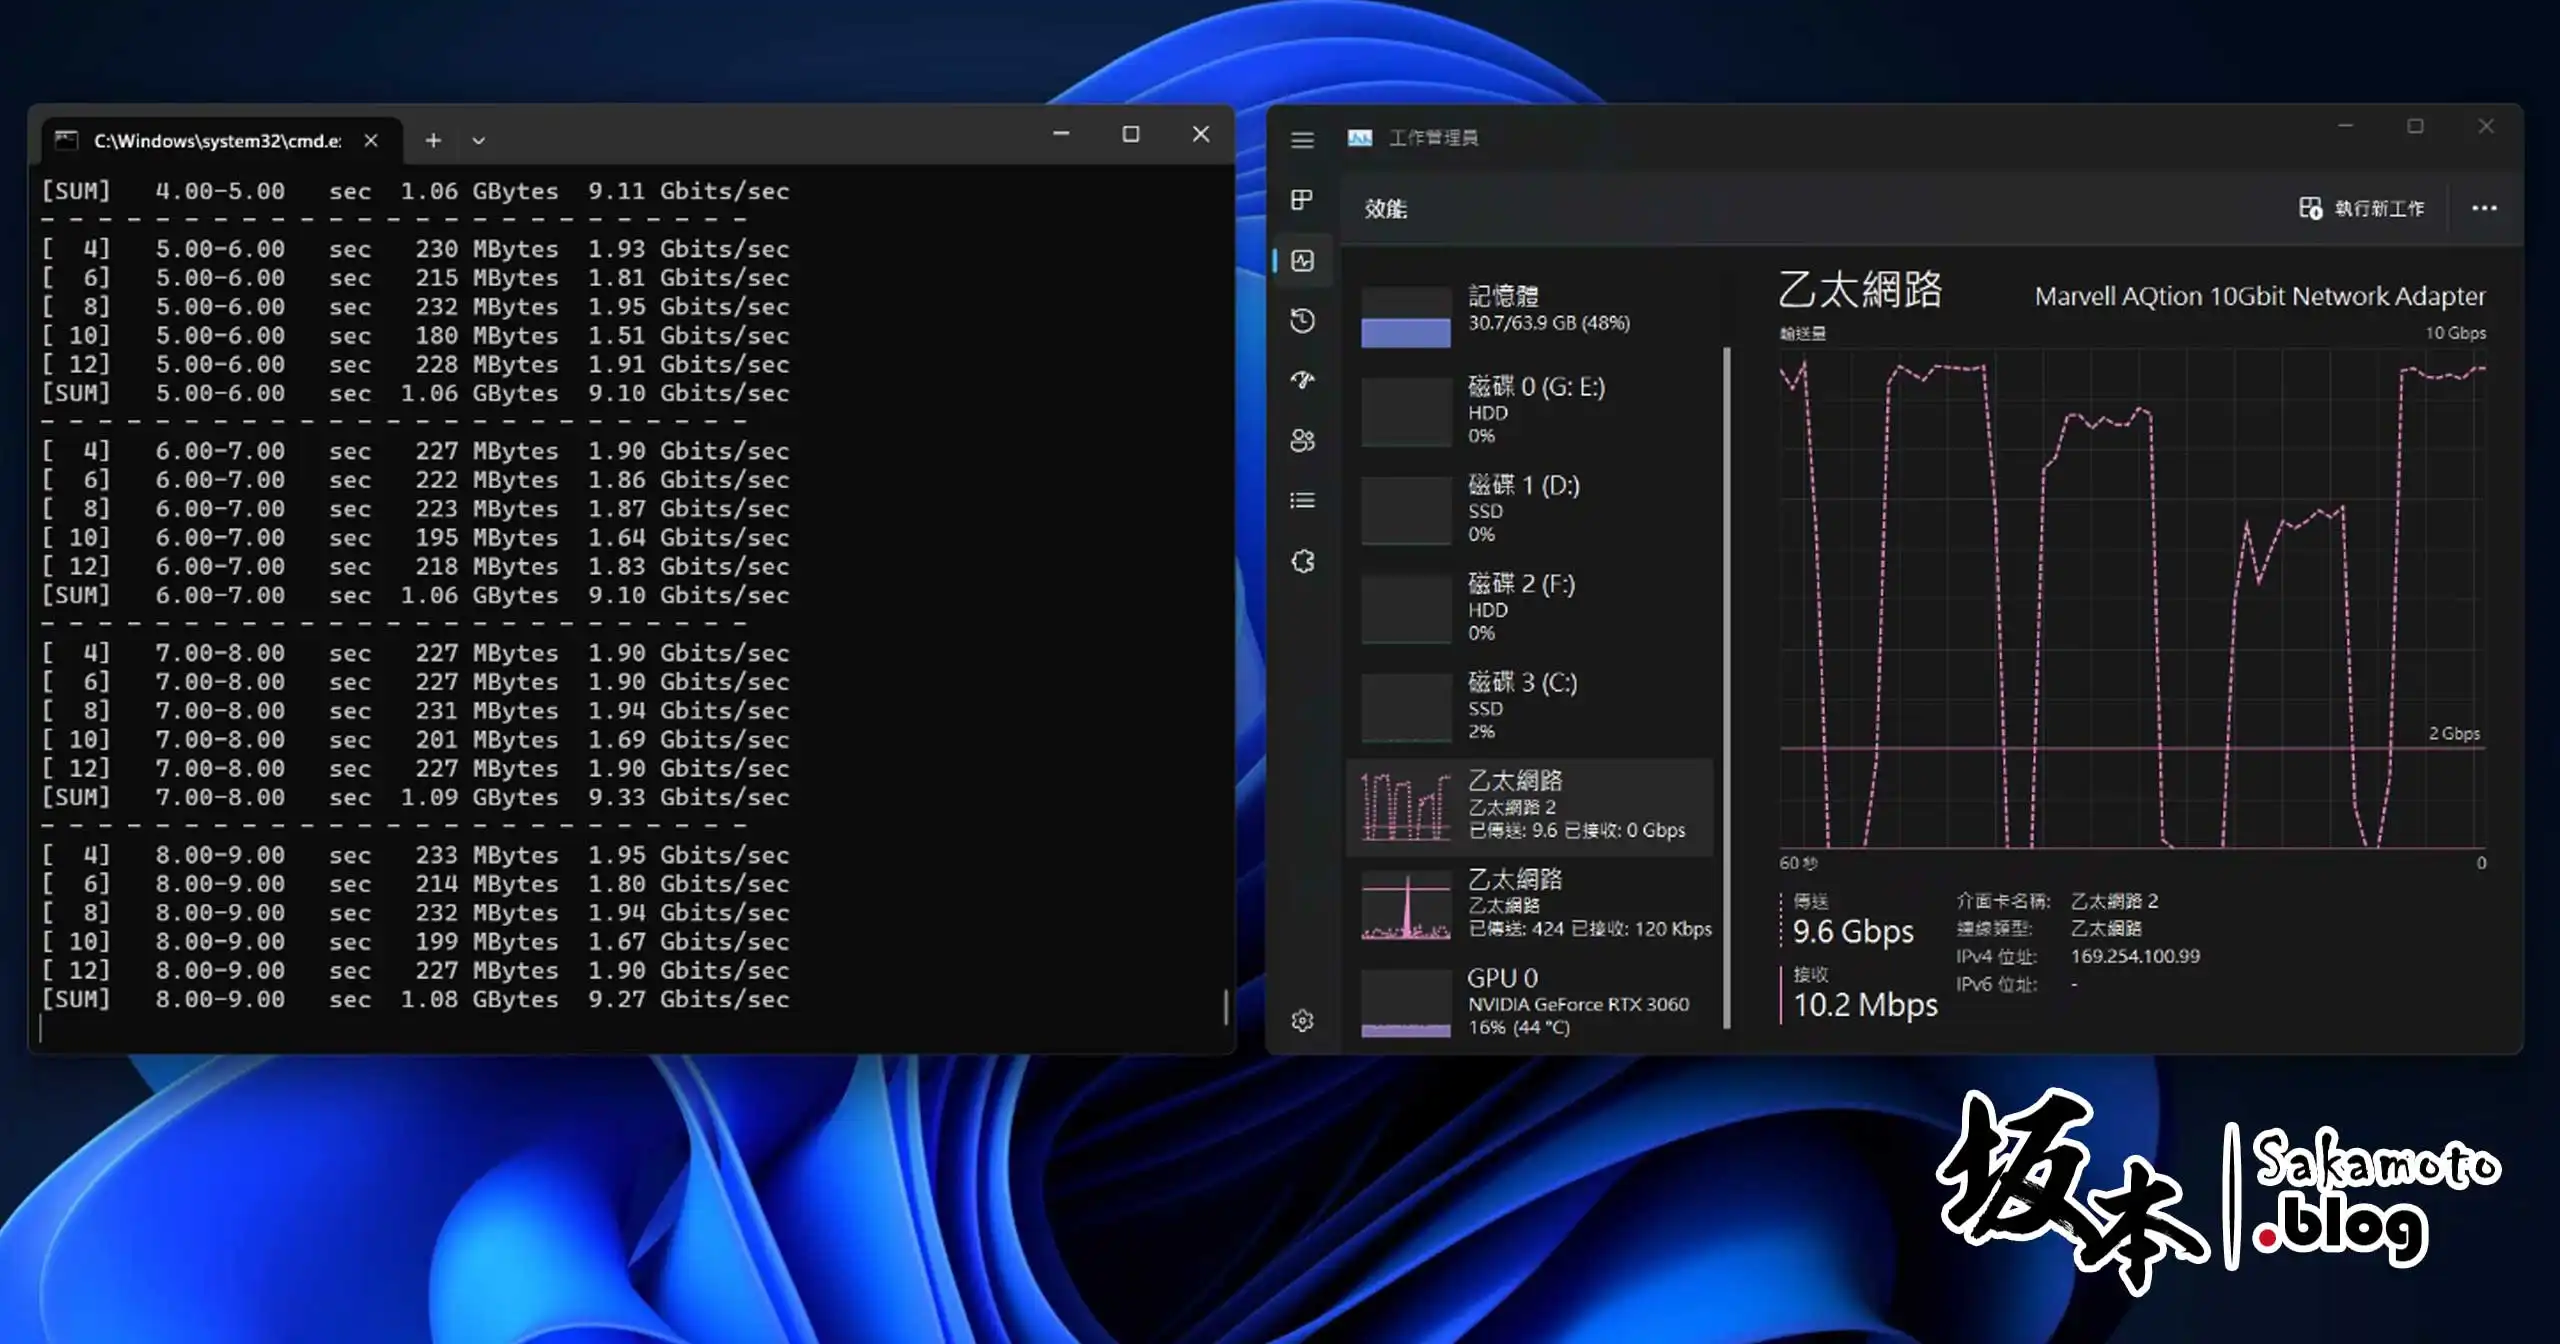Add a new terminal tab

coord(433,141)
